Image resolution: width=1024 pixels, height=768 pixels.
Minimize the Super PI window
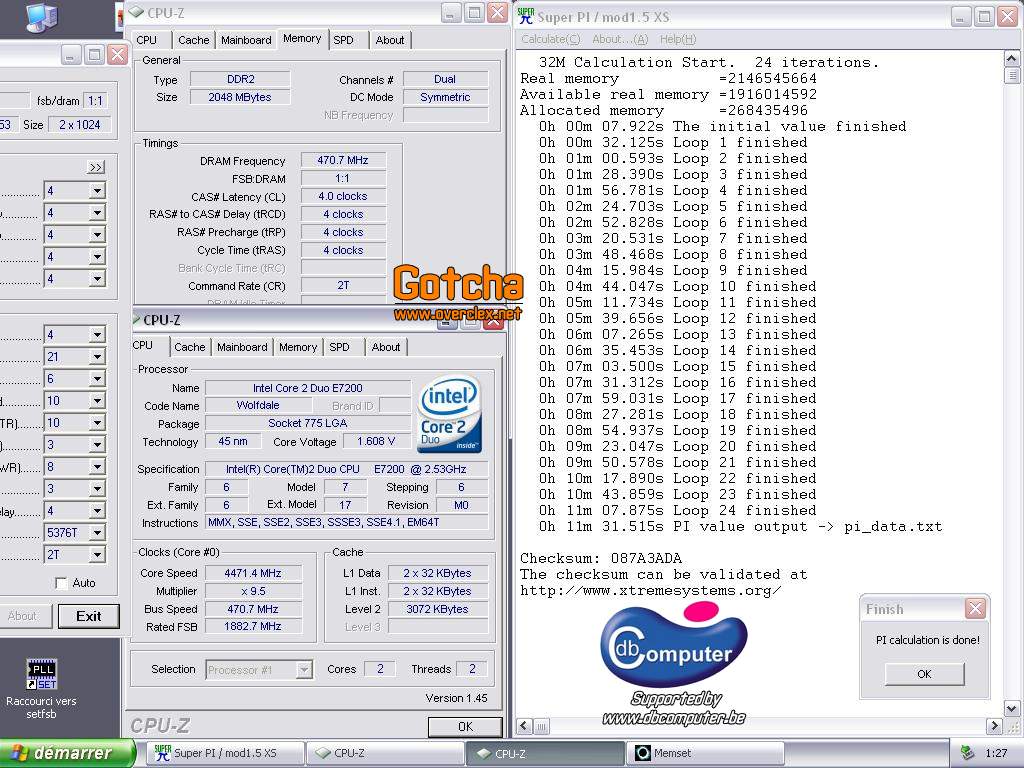[961, 16]
